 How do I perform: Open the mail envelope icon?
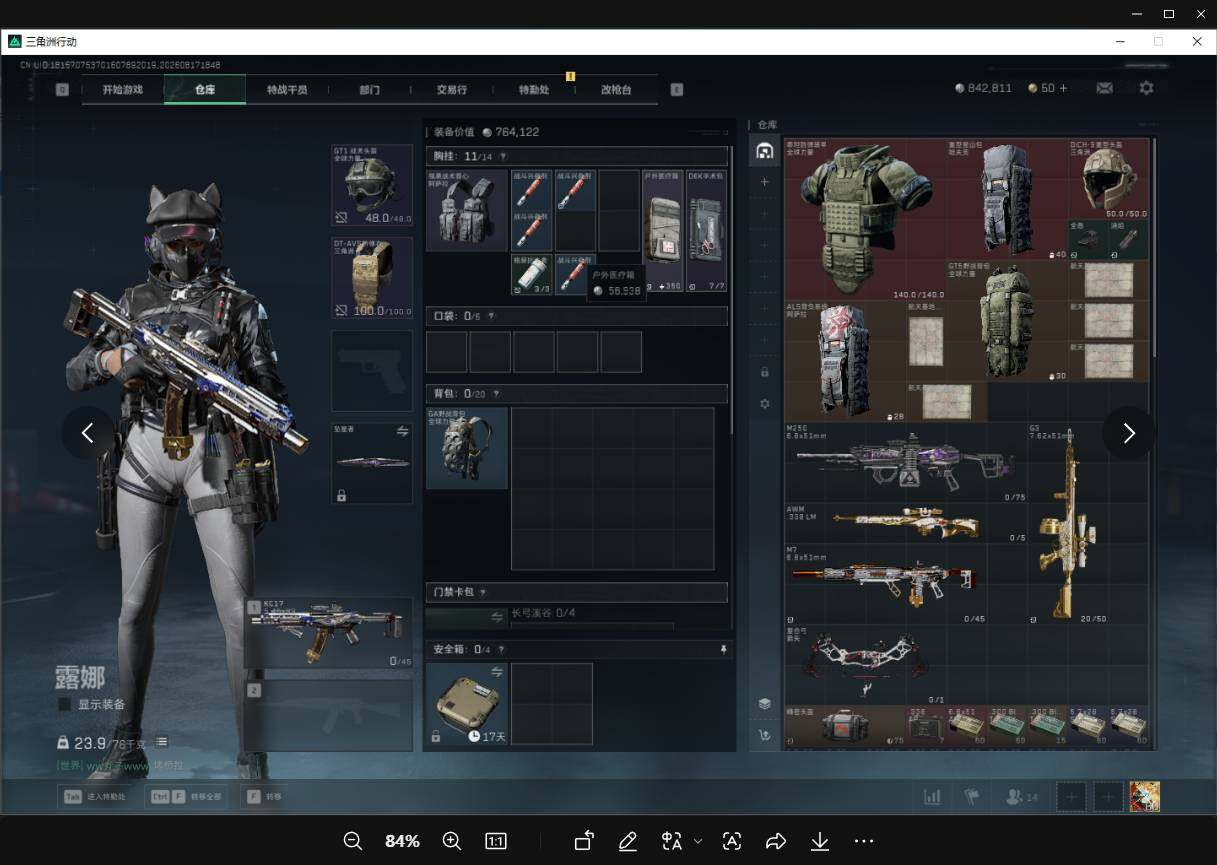(1104, 88)
